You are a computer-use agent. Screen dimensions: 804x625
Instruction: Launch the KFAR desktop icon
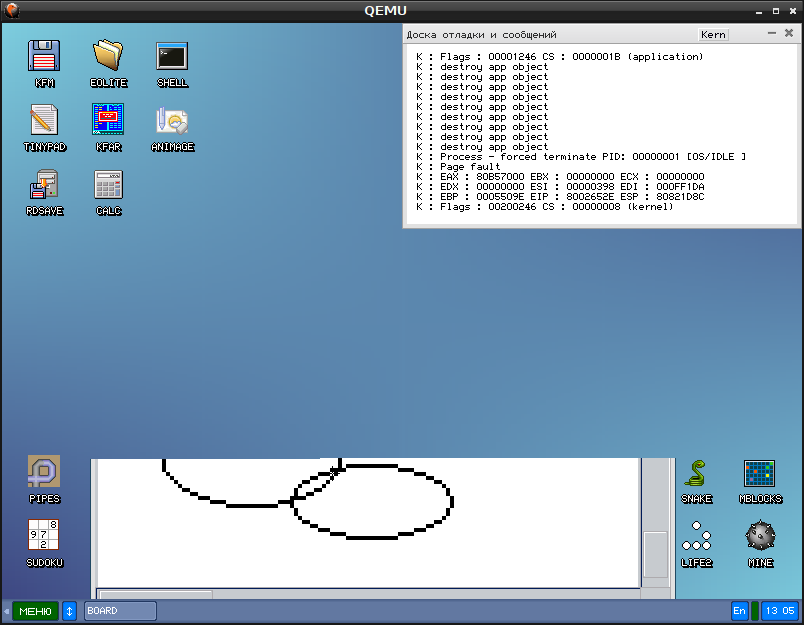click(108, 121)
